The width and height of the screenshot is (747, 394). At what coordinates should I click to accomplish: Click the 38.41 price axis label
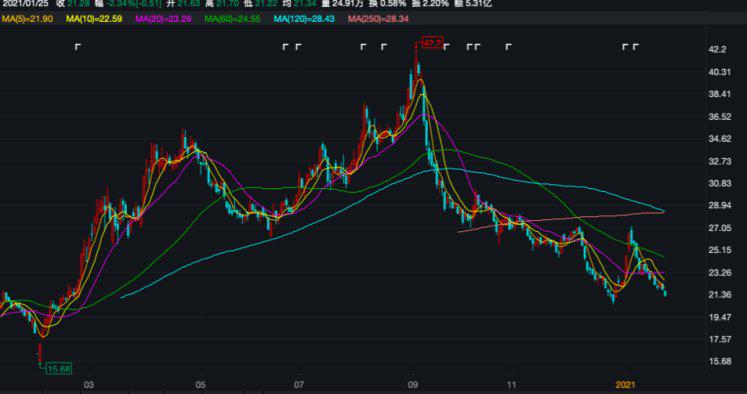(x=720, y=94)
